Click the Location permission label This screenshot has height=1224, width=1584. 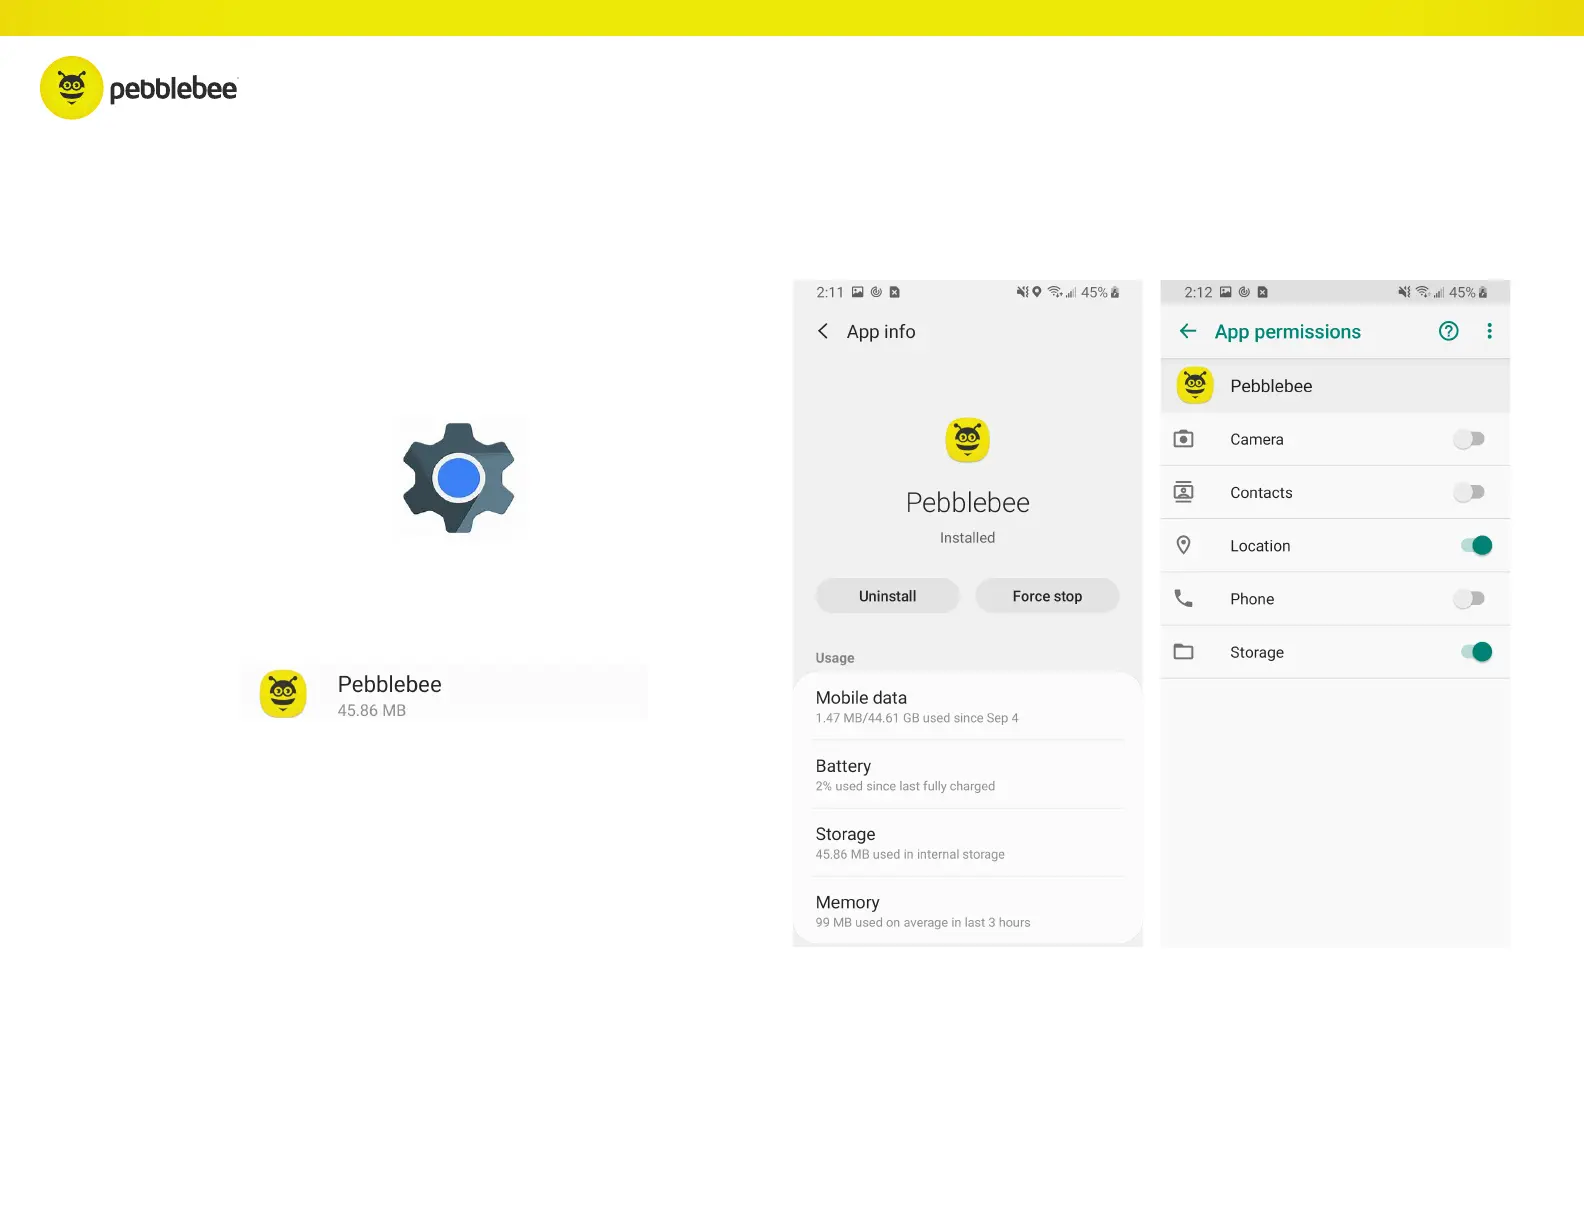pyautogui.click(x=1260, y=546)
